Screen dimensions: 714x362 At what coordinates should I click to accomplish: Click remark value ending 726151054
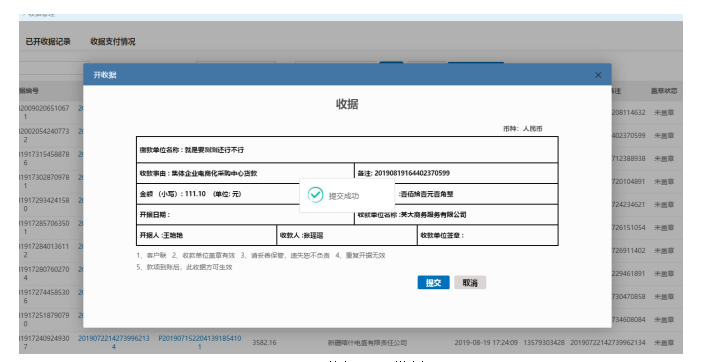628,228
